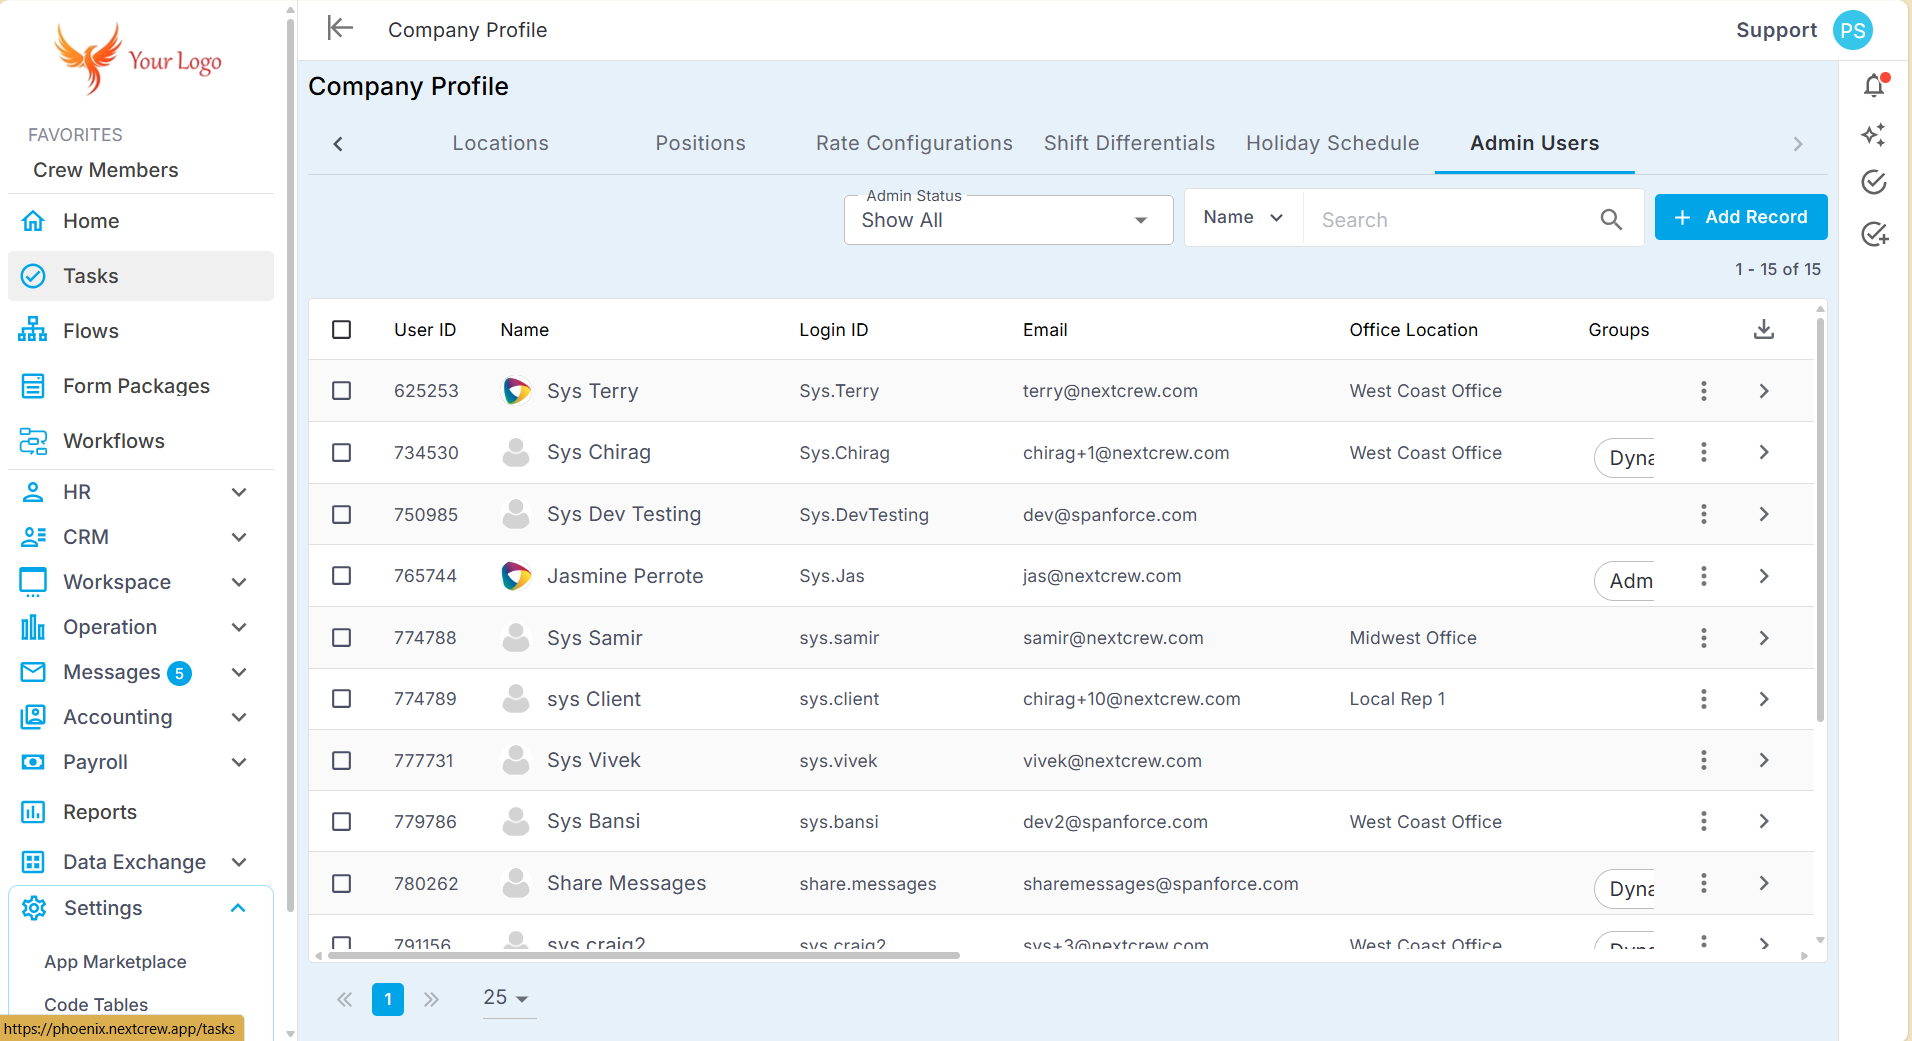
Task: Open the kebab menu for Sys Samir
Action: (1704, 638)
